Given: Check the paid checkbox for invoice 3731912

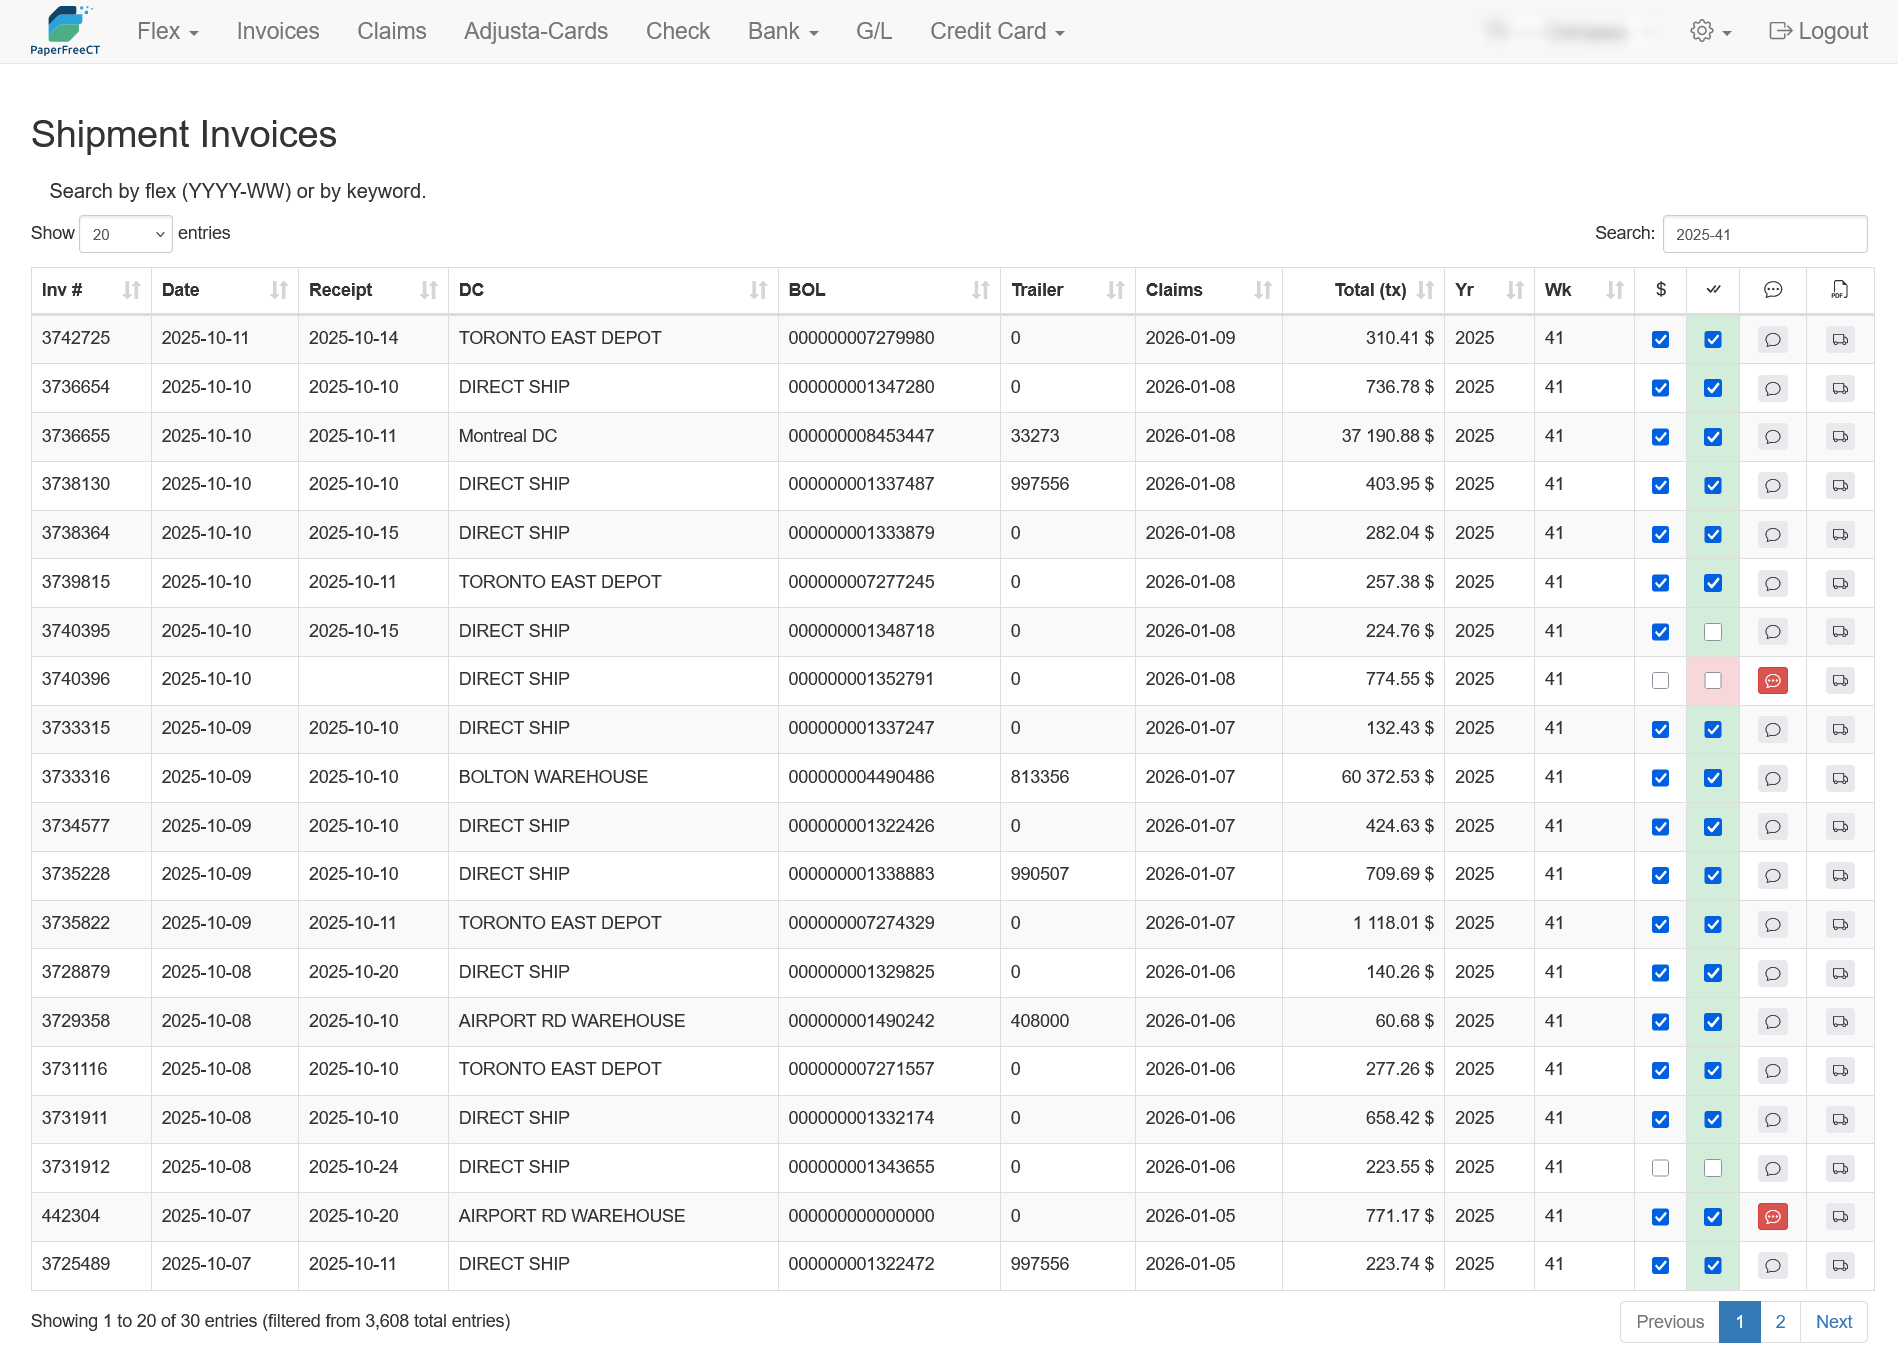Looking at the screenshot, I should point(1660,1168).
